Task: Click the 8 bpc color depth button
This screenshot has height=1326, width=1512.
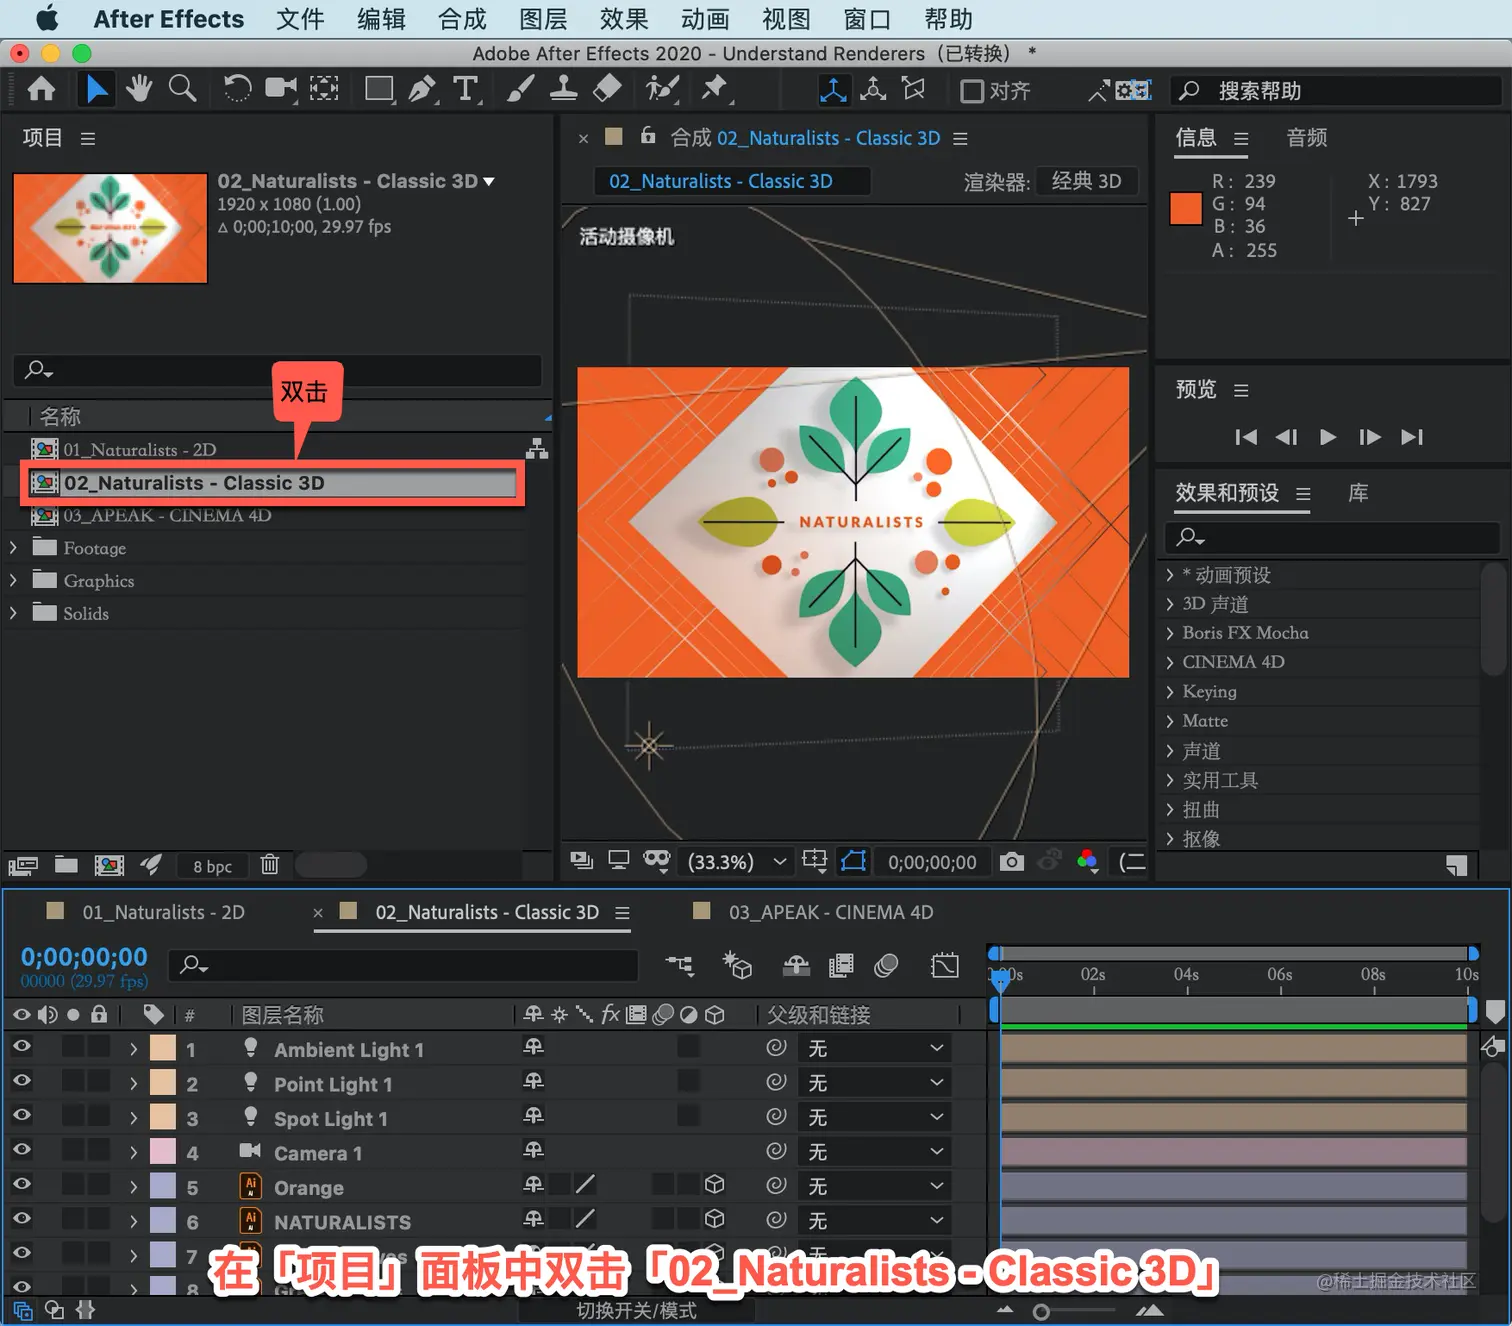Action: pos(213,866)
